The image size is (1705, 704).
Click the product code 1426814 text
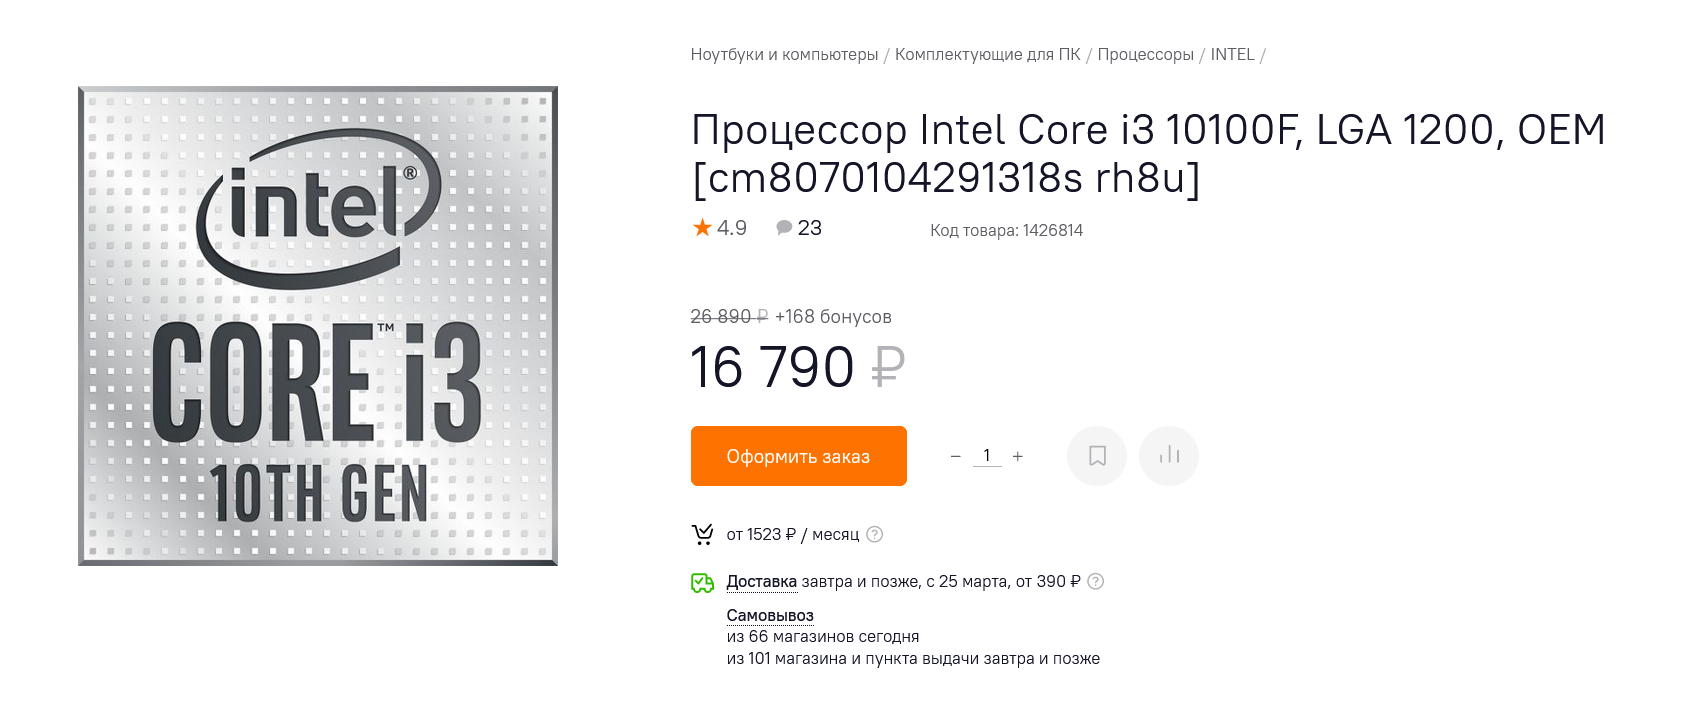point(1006,230)
